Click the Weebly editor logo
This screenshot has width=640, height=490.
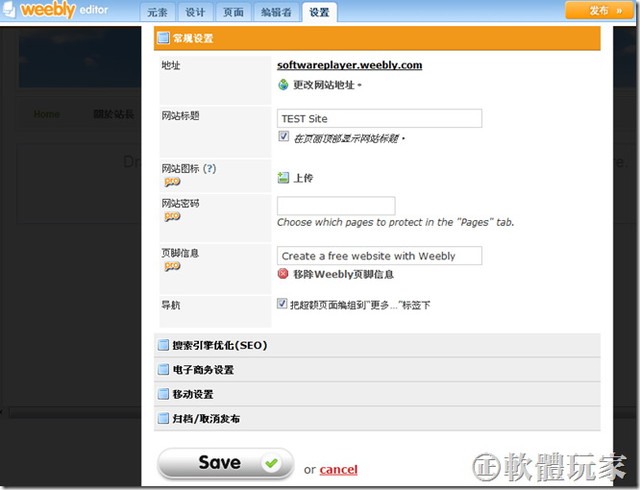tap(57, 10)
